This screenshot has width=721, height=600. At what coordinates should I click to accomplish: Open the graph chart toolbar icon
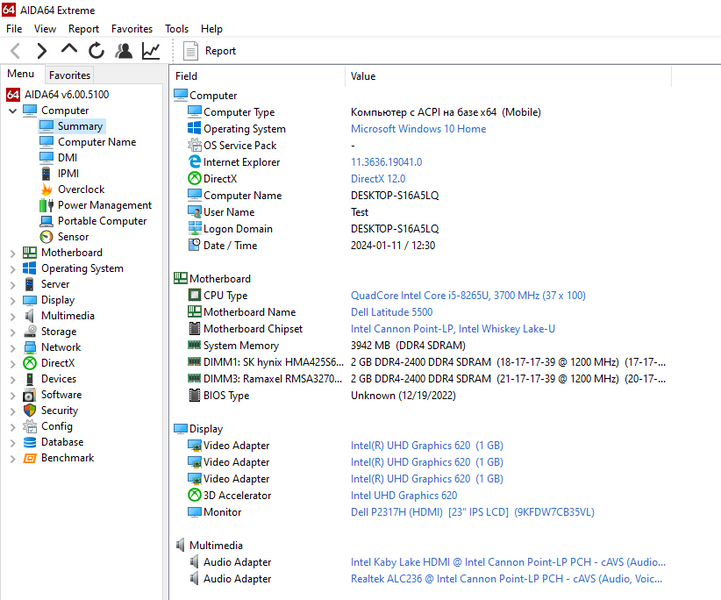click(x=151, y=51)
